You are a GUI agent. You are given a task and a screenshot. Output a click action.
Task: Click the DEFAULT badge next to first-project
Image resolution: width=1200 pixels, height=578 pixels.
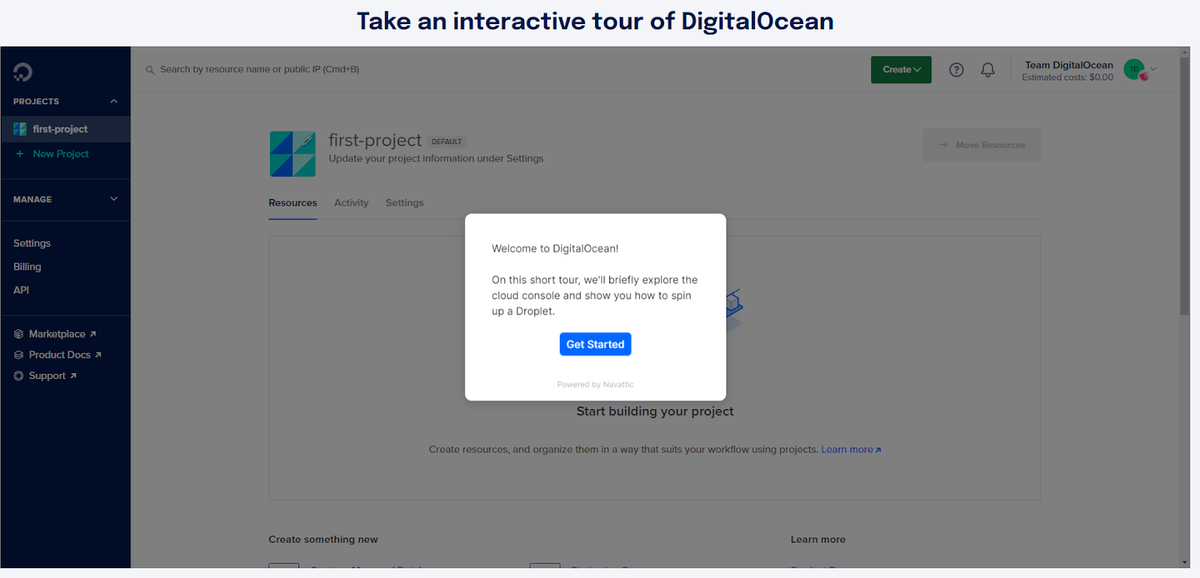(x=446, y=142)
